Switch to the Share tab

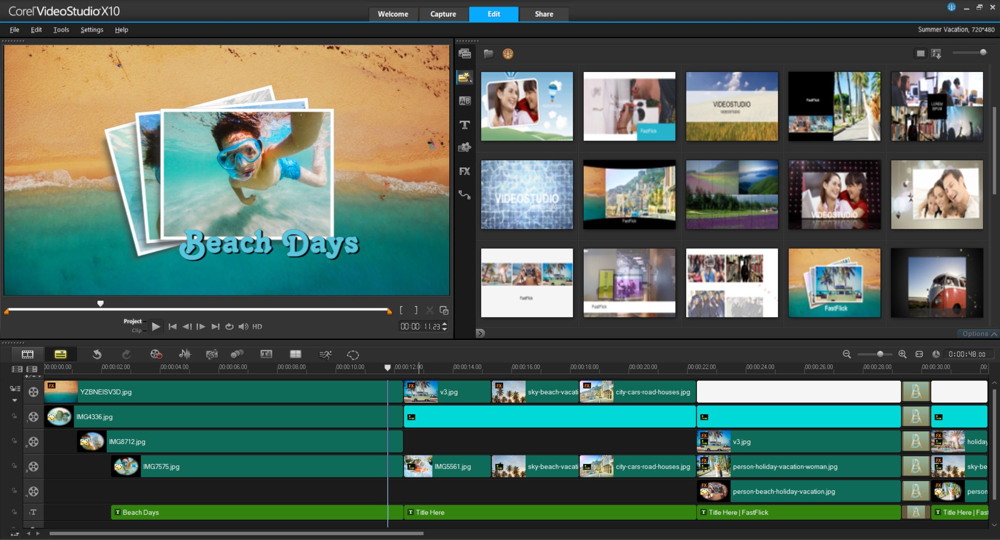pyautogui.click(x=544, y=14)
